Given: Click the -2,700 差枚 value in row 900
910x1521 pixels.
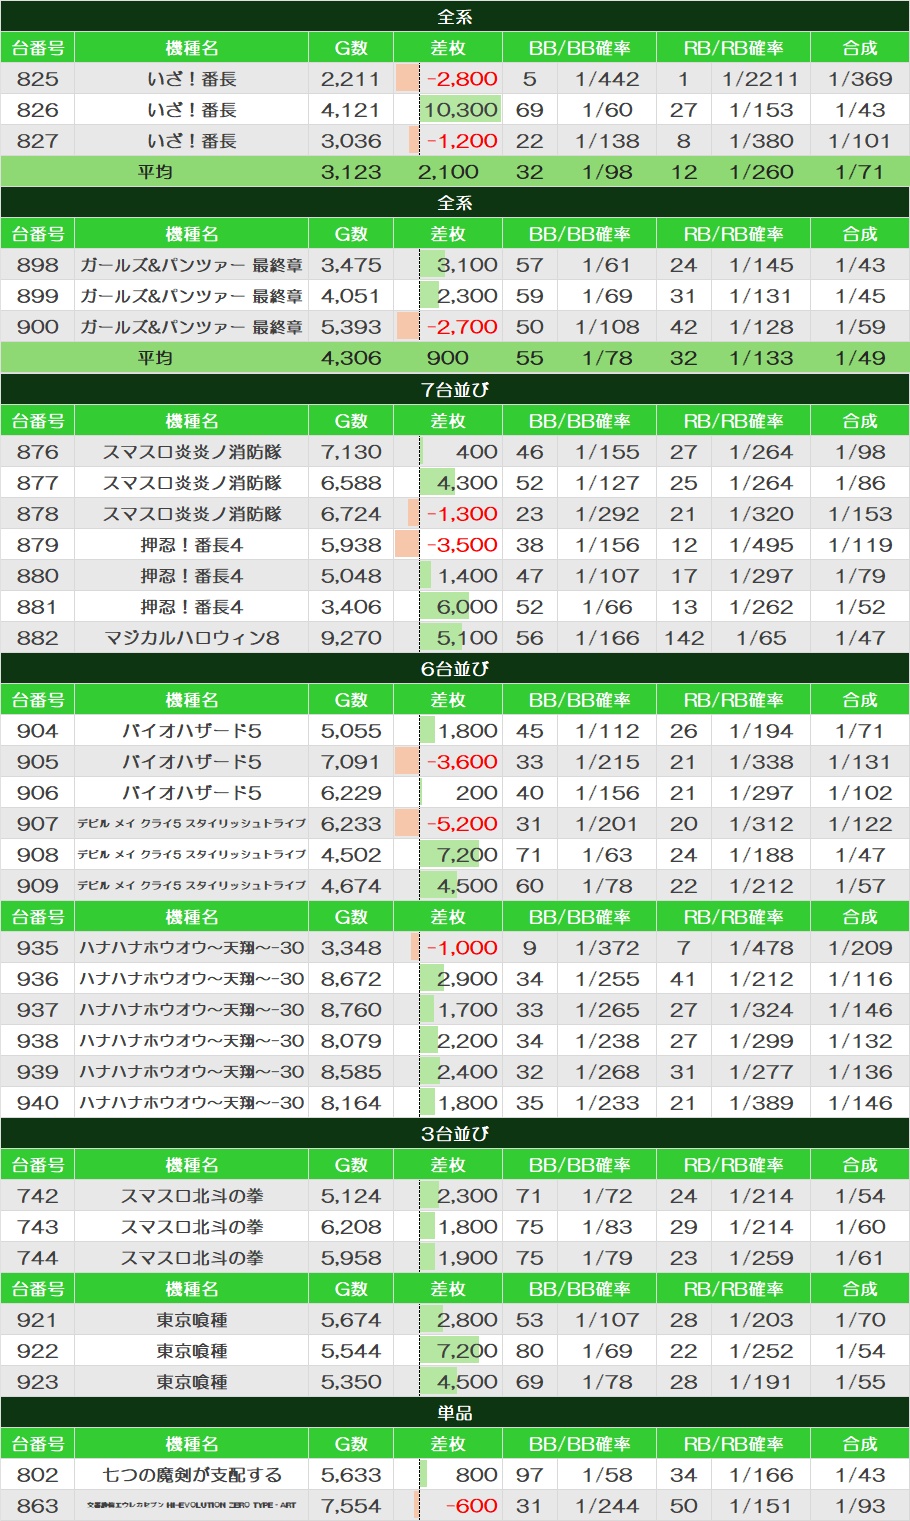Looking at the screenshot, I should tap(461, 327).
